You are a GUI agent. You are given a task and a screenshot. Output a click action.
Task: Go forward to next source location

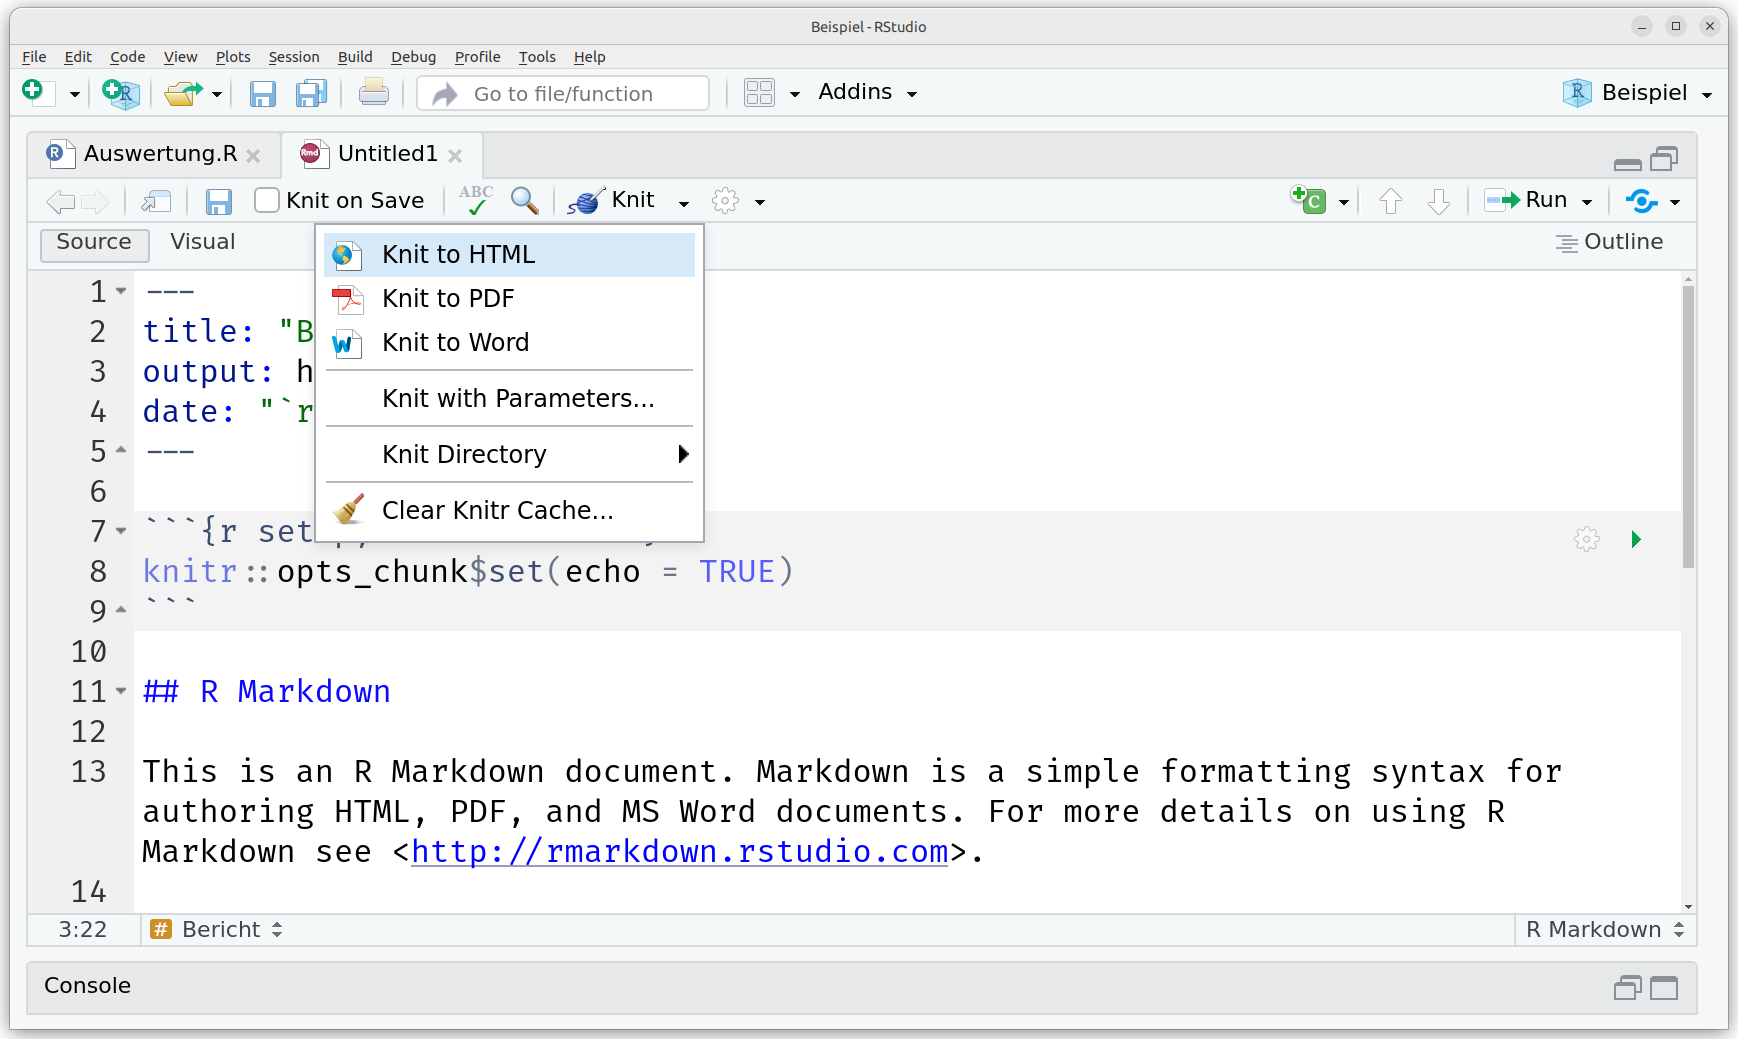tap(95, 201)
